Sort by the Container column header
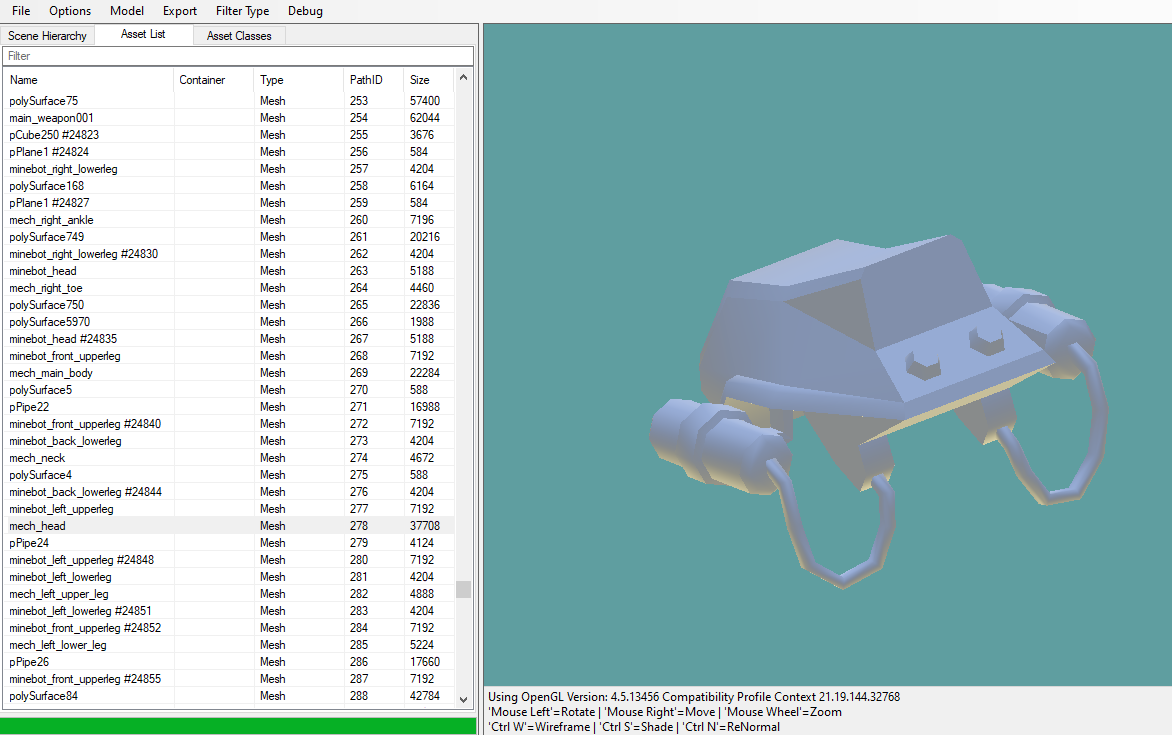The height and width of the screenshot is (735, 1172). point(214,80)
